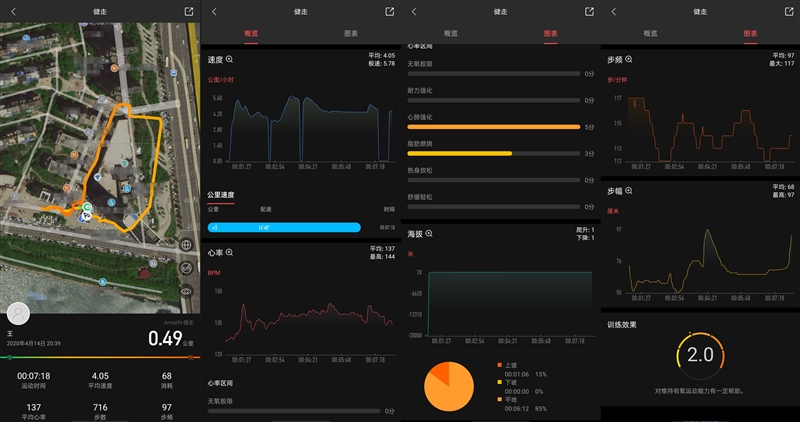The width and height of the screenshot is (800, 422).
Task: Tap the satellite map with the orange route
Action: coord(100,168)
